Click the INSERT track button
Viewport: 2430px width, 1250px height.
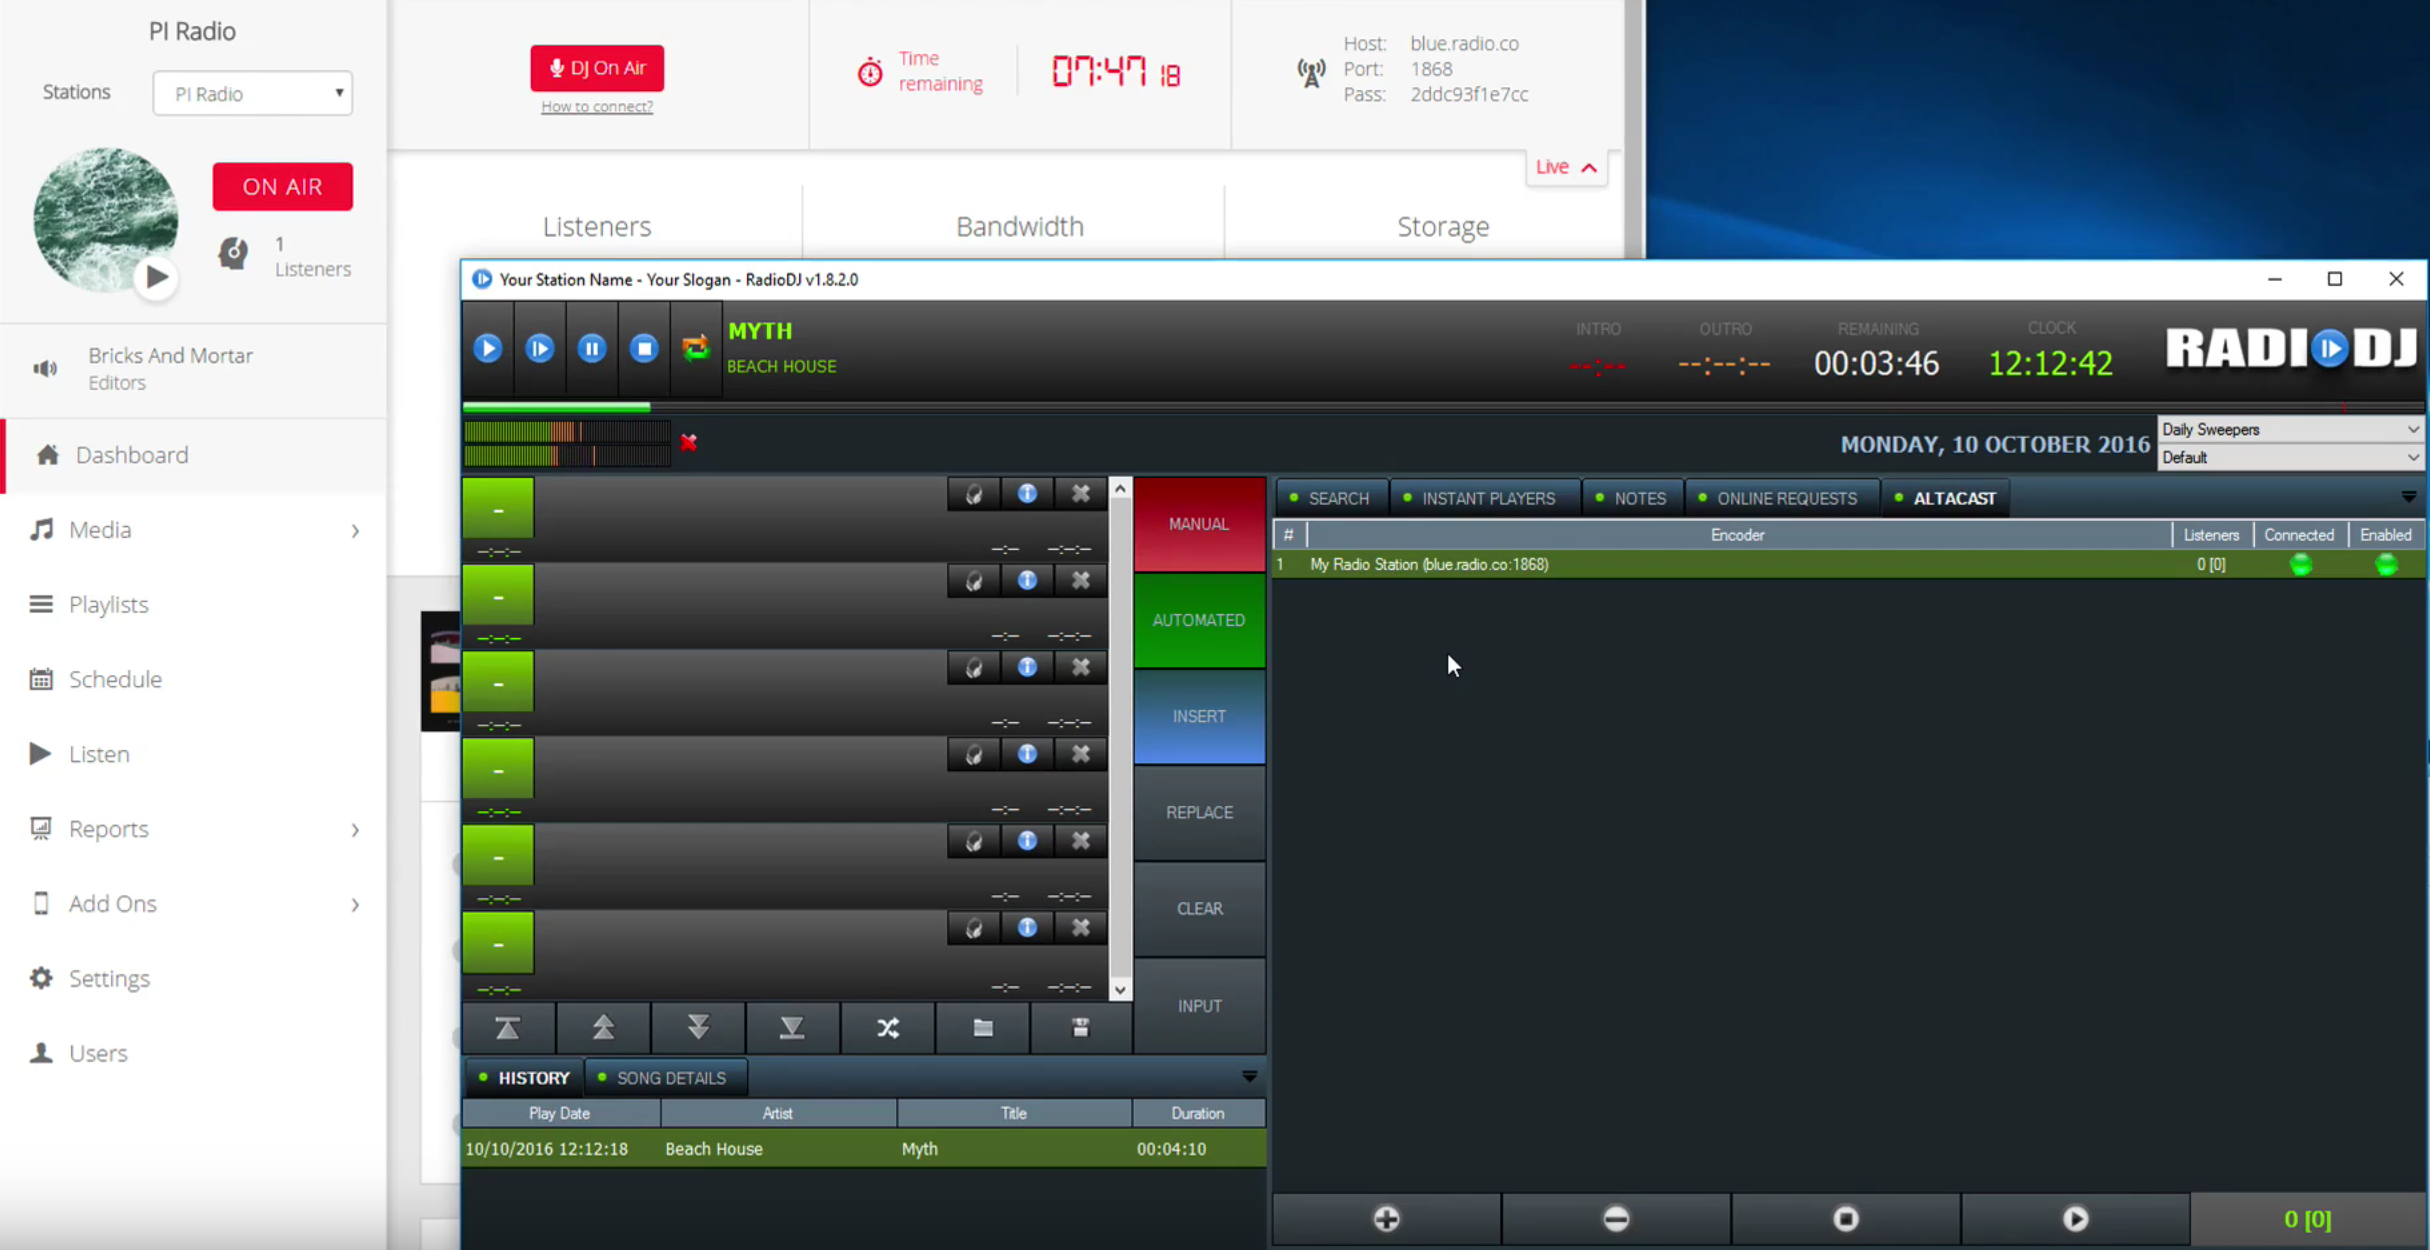(1198, 714)
